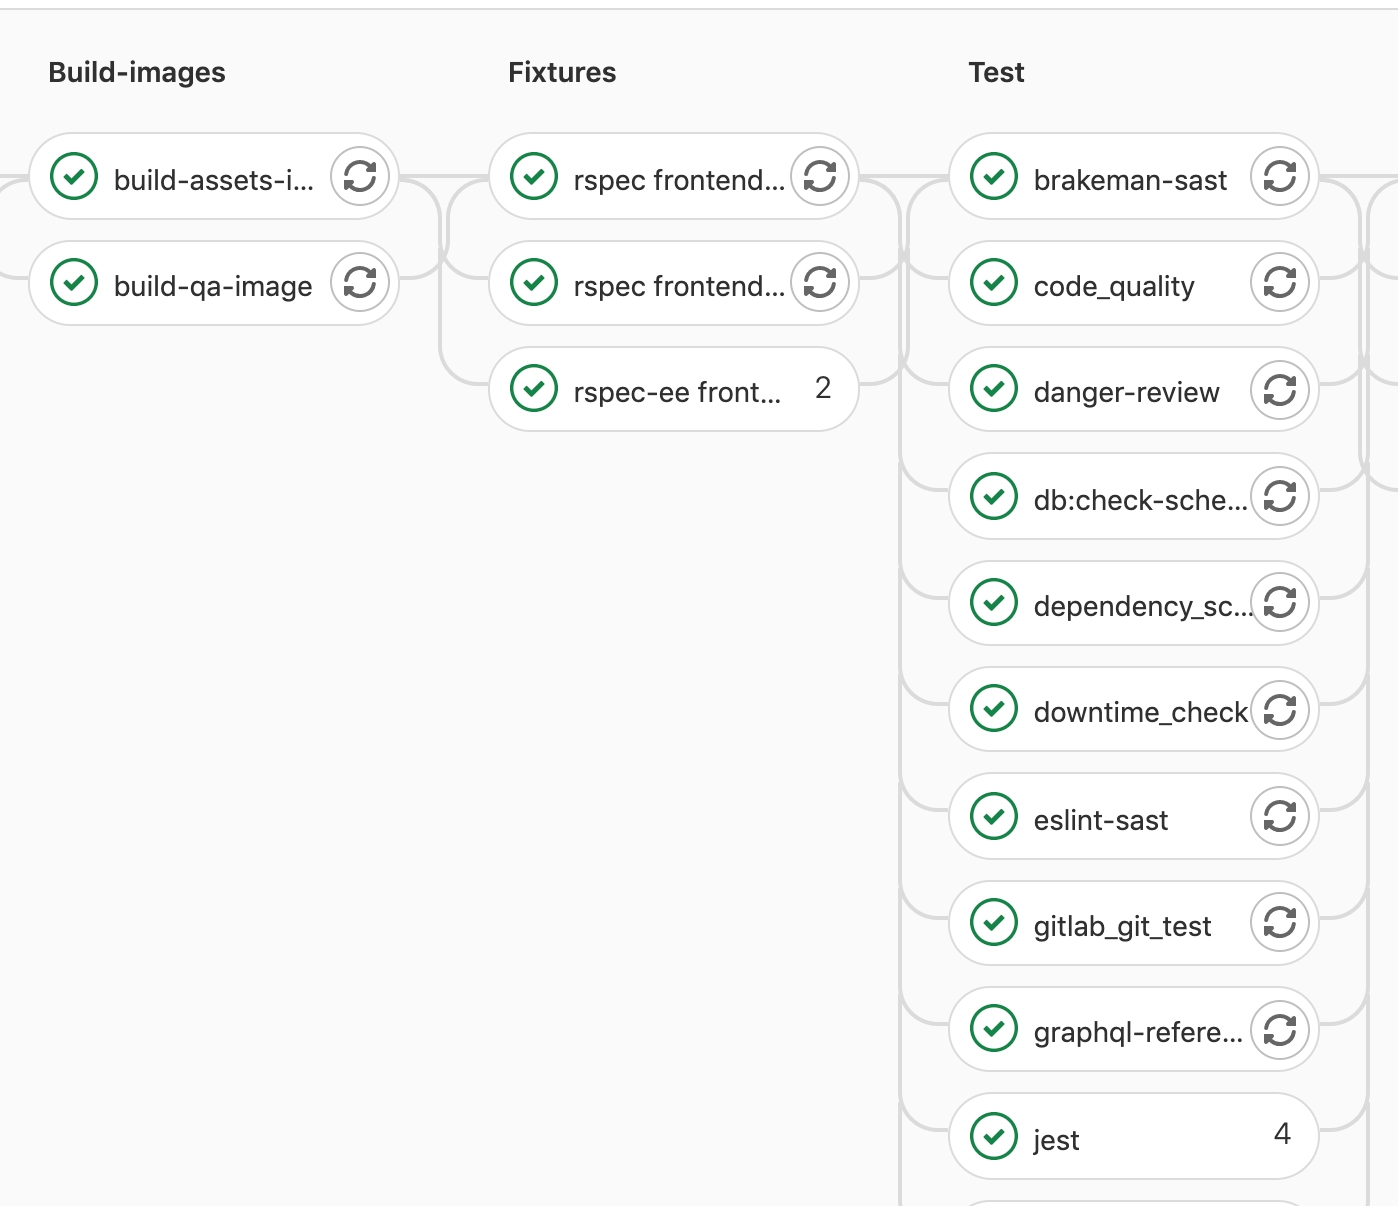Retry the code_quality job
This screenshot has width=1398, height=1206.
[1280, 283]
